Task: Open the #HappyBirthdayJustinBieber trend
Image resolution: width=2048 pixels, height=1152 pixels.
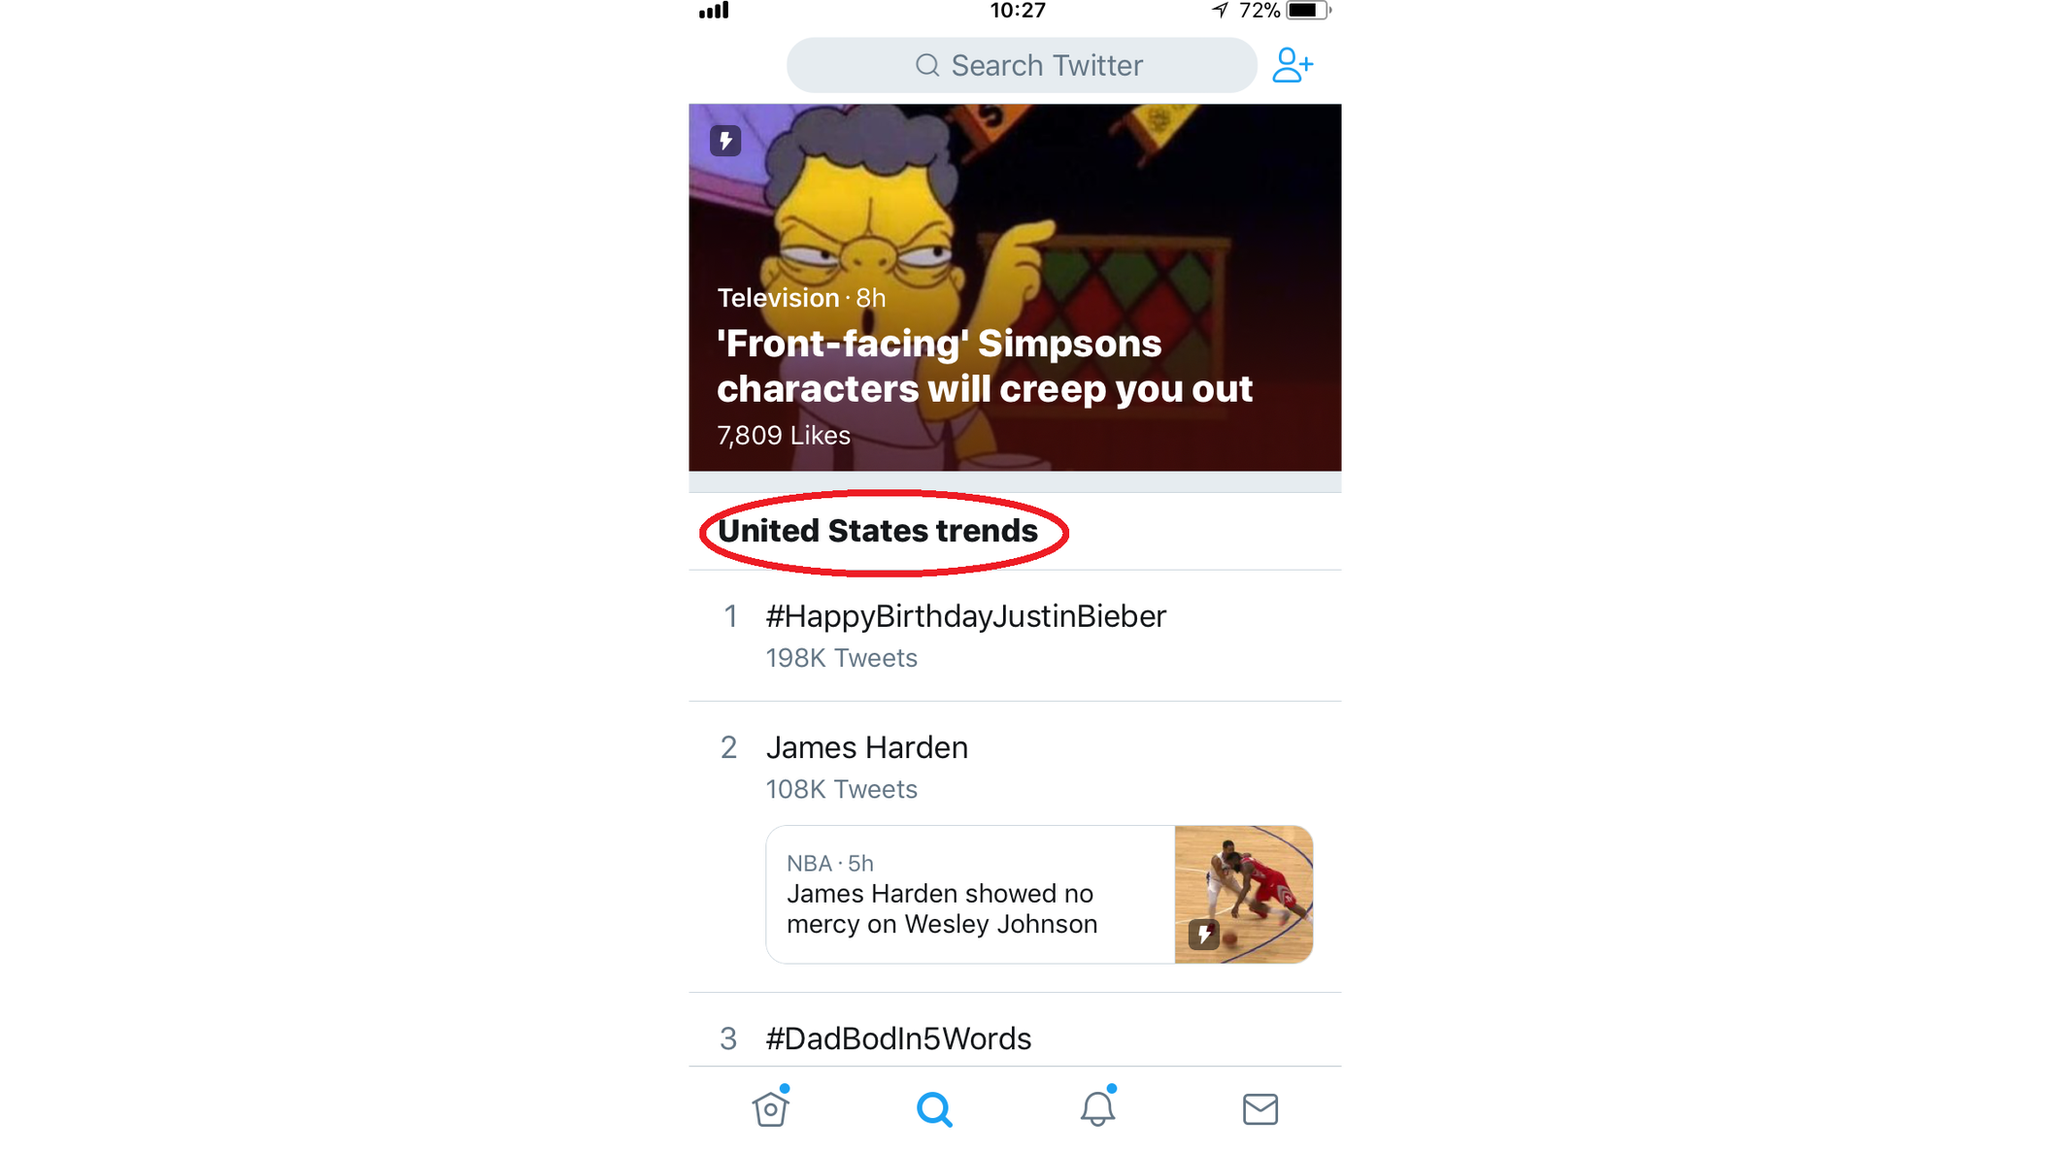Action: (966, 633)
